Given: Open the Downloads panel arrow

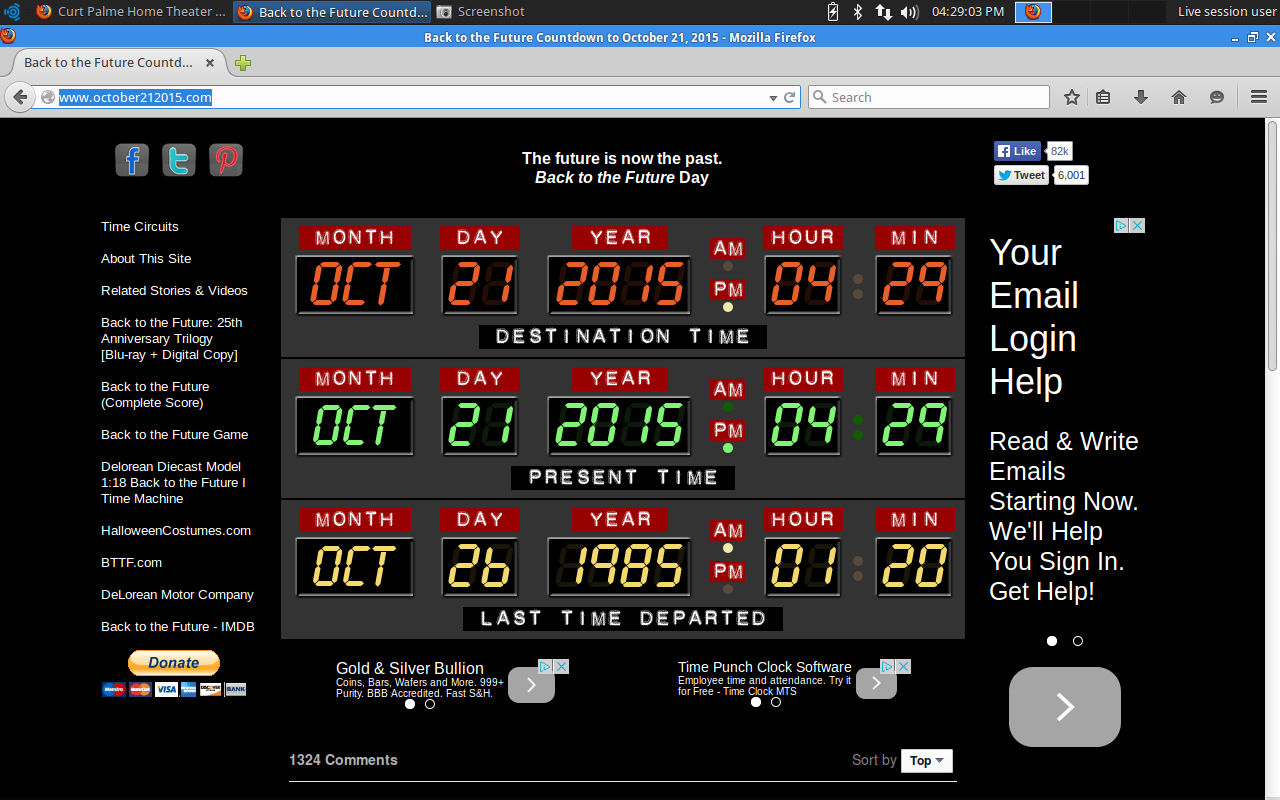Looking at the screenshot, I should [1141, 97].
